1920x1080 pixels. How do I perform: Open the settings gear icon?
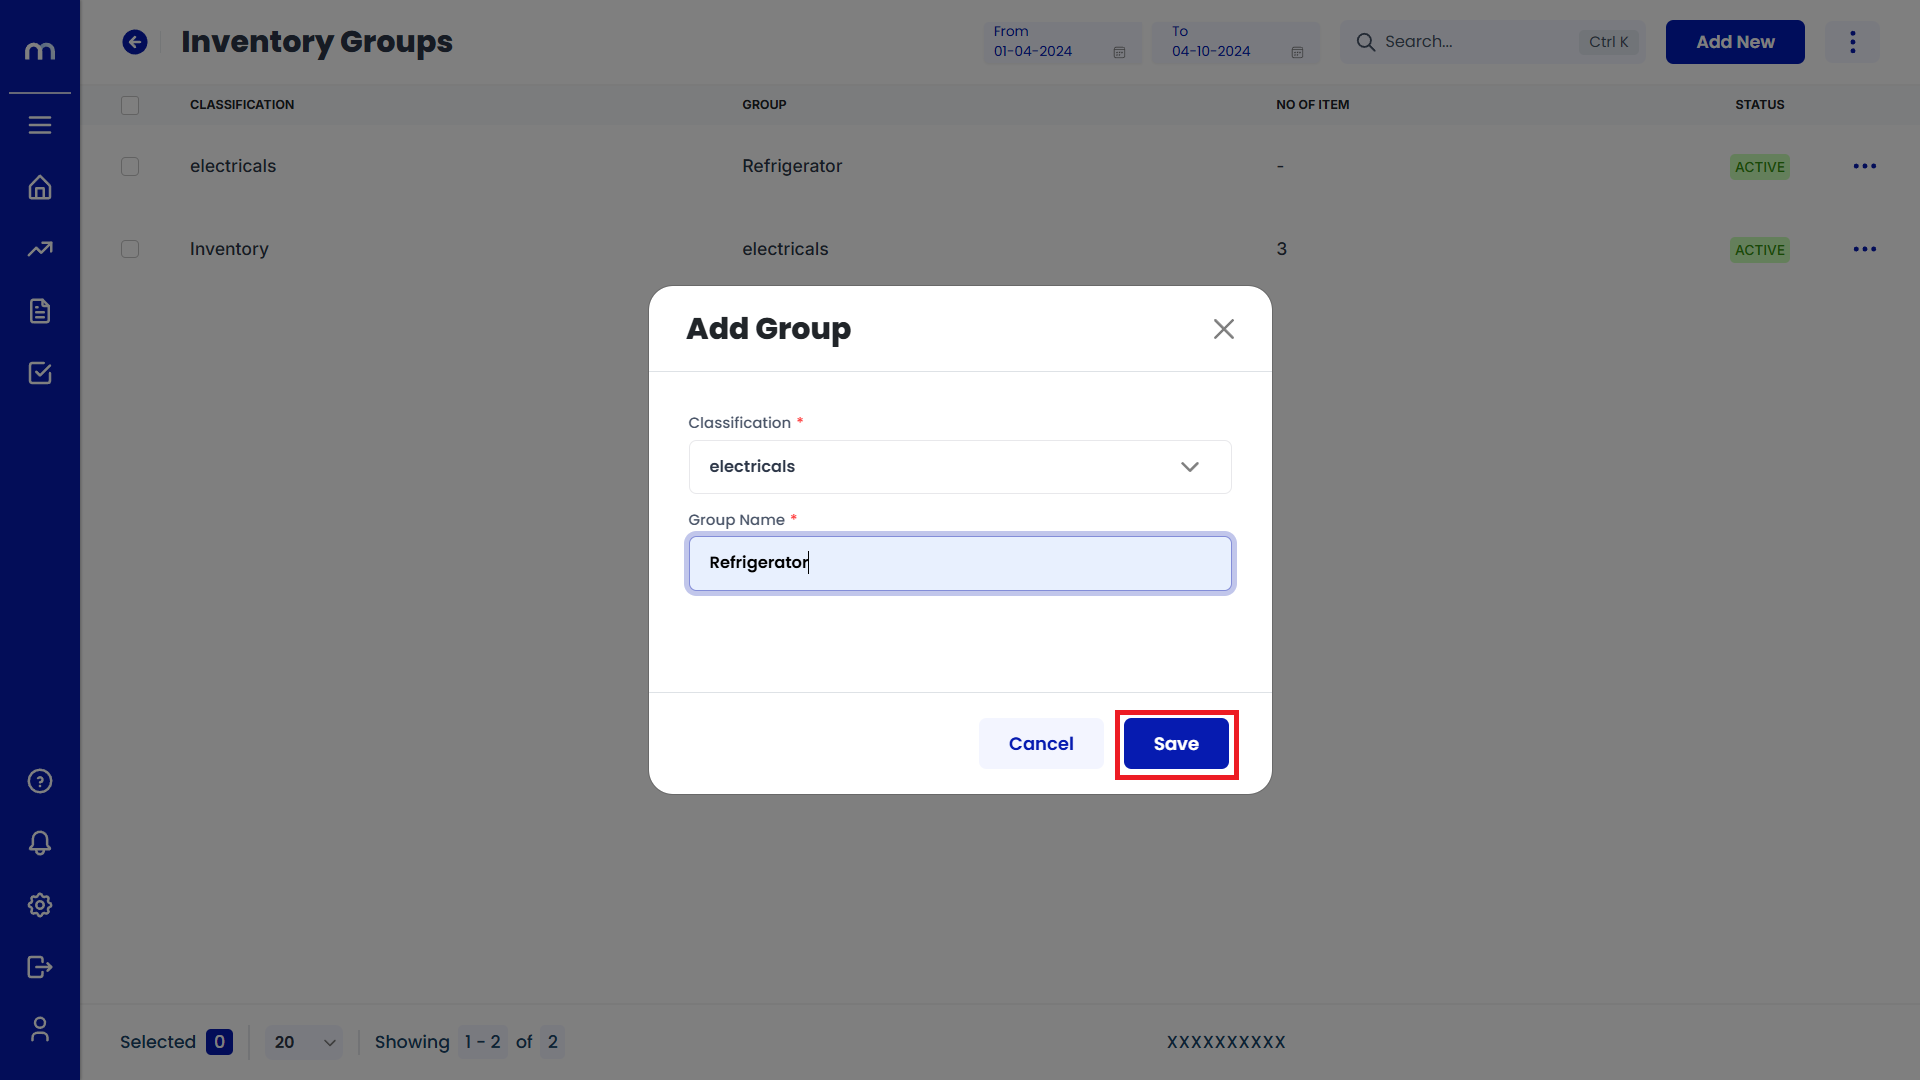(40, 905)
